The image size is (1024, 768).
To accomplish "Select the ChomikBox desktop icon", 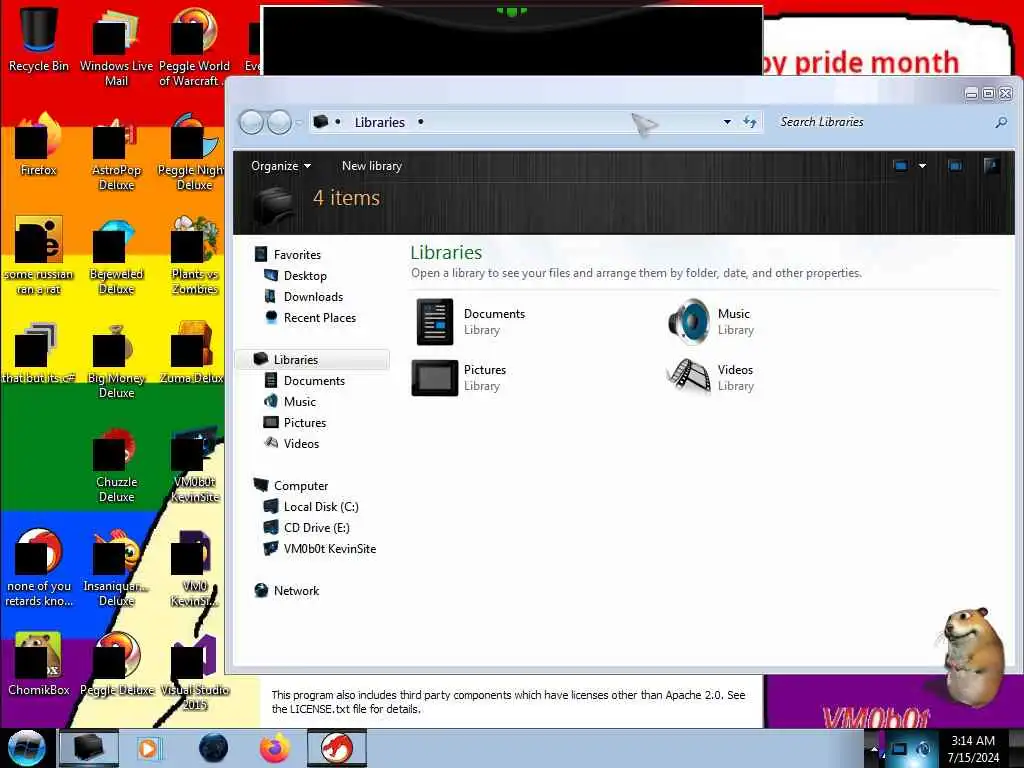I will tap(39, 664).
